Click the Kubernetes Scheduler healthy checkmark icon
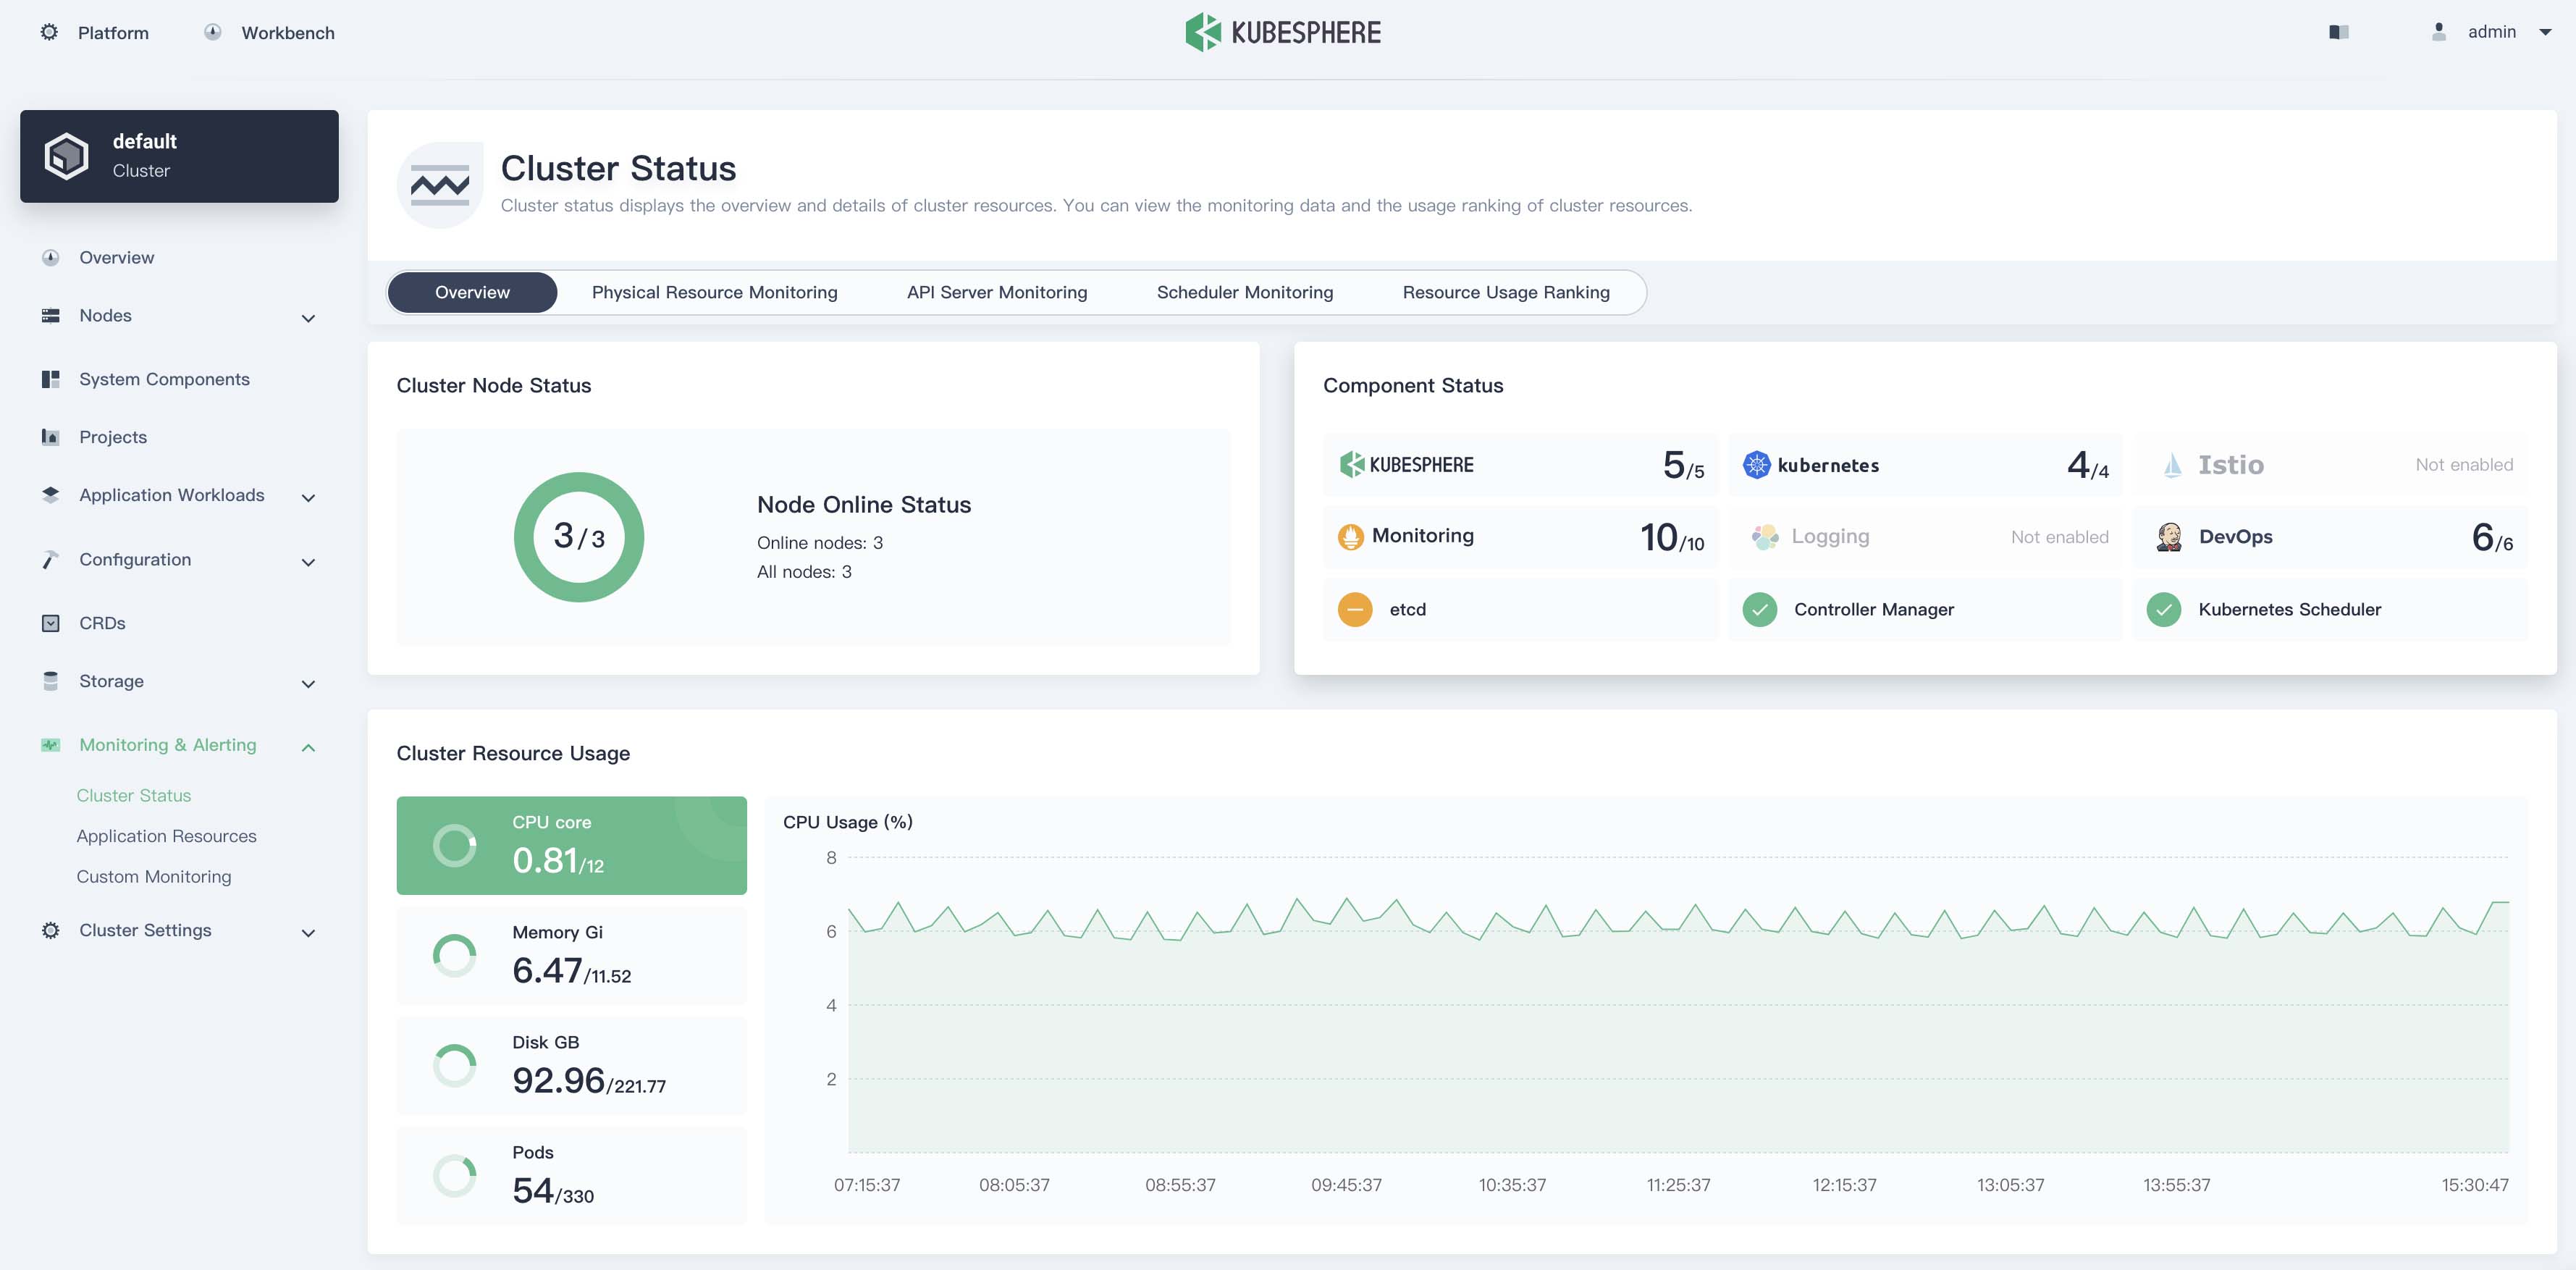Viewport: 2576px width, 1270px height. click(2164, 610)
